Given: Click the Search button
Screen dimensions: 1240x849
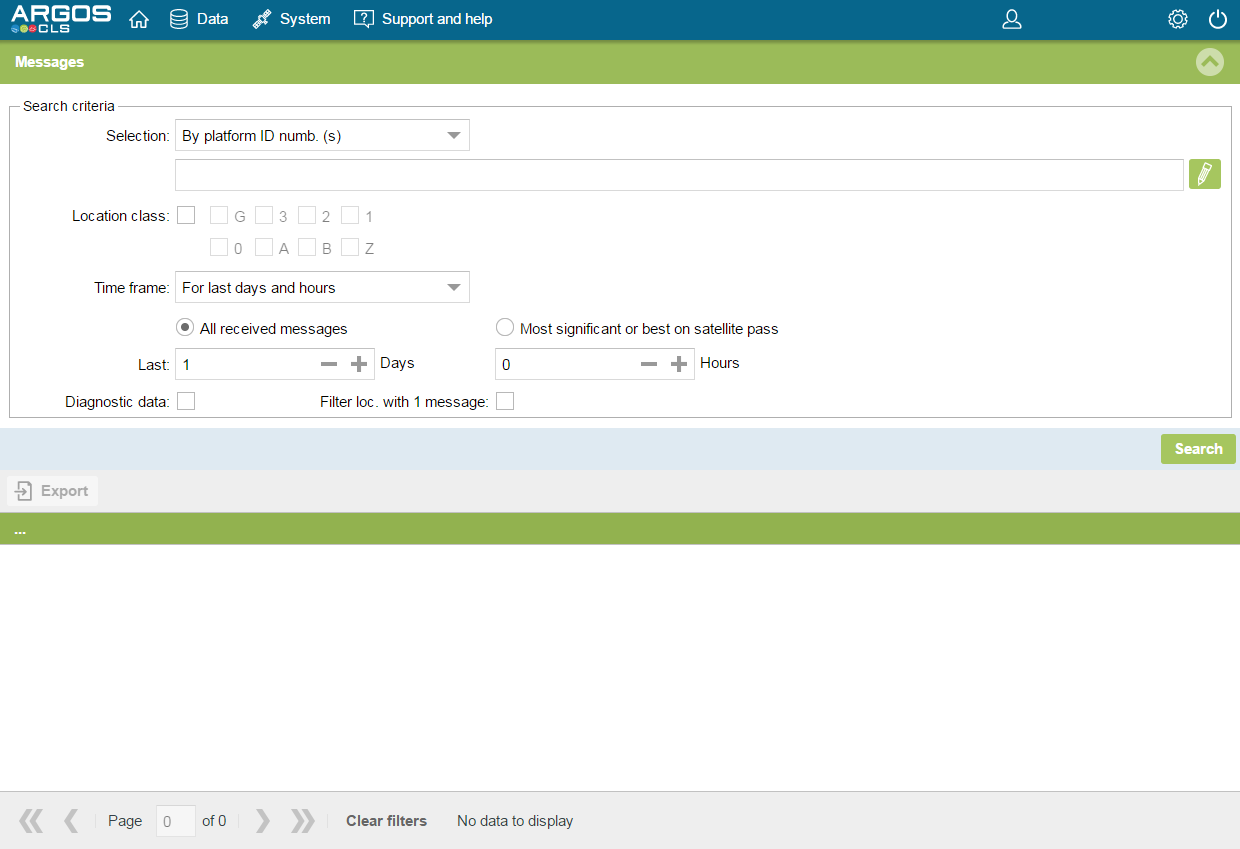Looking at the screenshot, I should 1198,448.
